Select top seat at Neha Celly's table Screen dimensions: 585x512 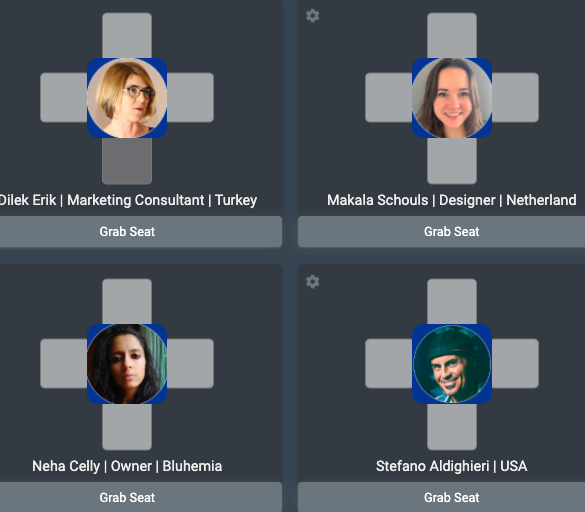tap(127, 301)
